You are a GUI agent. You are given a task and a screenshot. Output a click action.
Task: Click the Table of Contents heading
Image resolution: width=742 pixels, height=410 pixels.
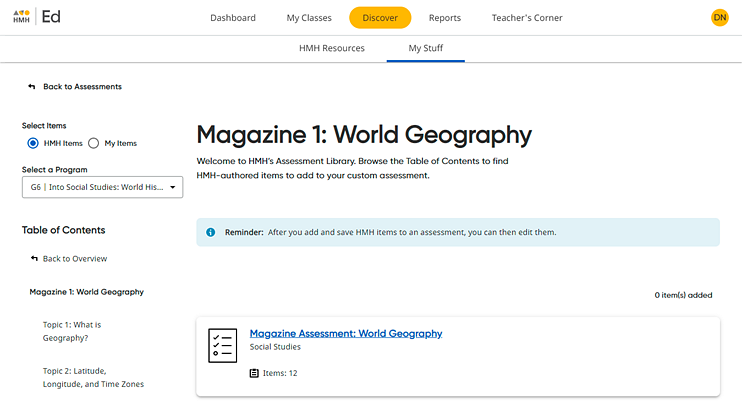click(63, 230)
